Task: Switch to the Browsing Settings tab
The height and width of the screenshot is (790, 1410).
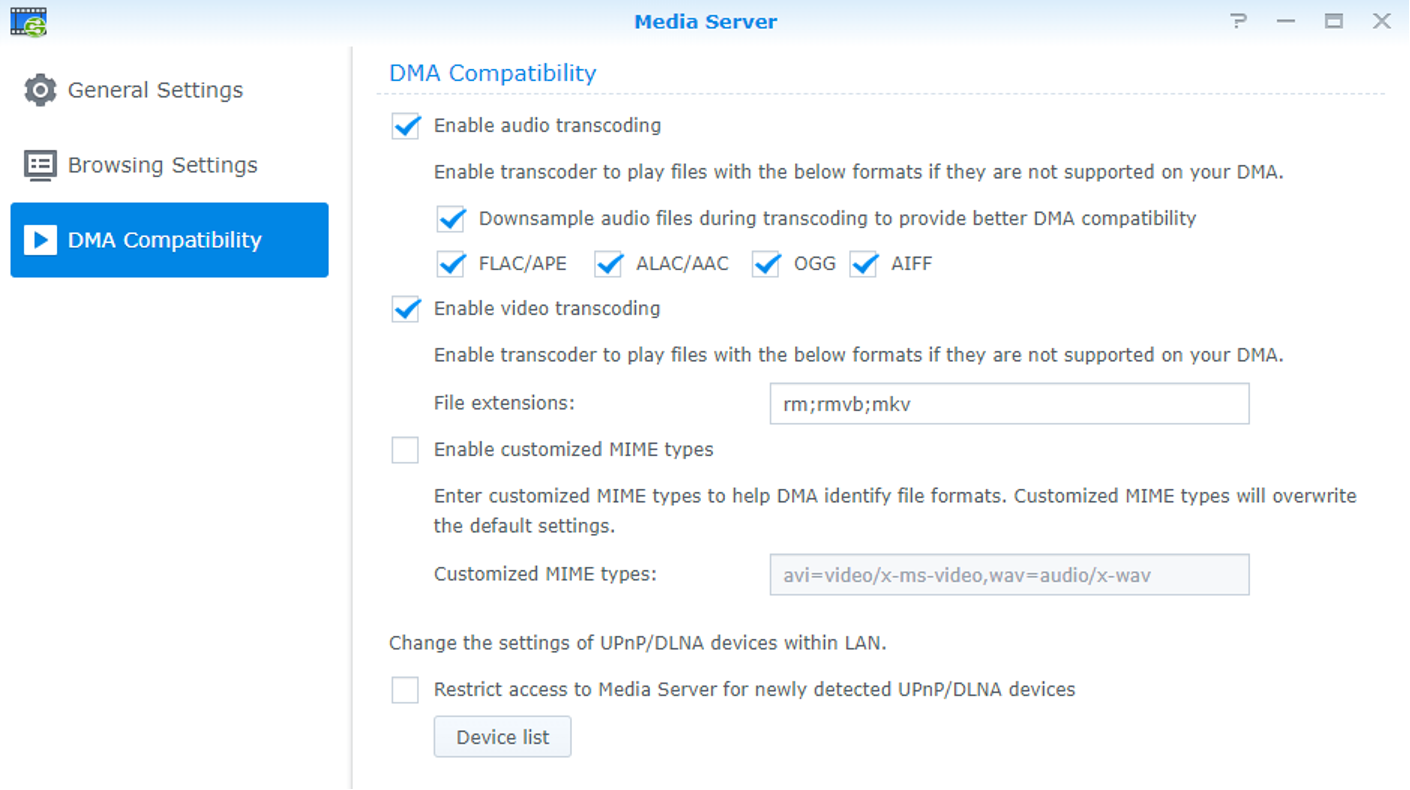Action: [x=162, y=165]
